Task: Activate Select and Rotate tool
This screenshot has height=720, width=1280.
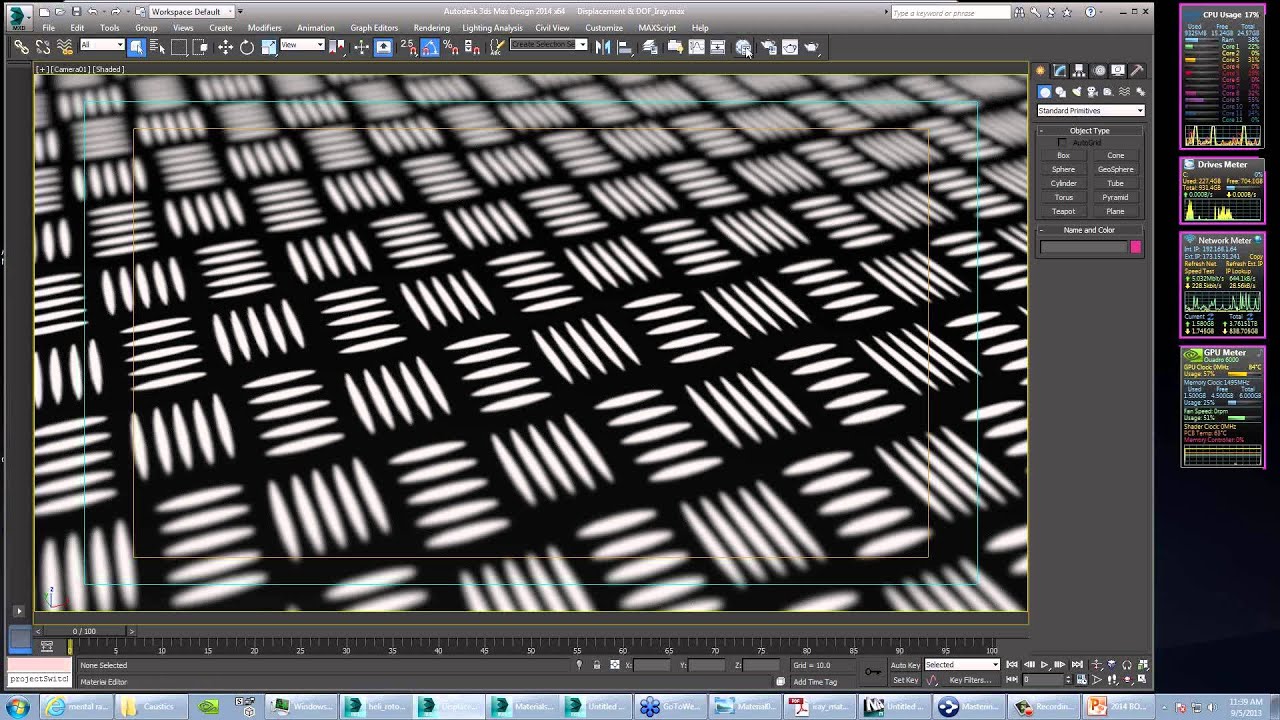Action: 247,47
